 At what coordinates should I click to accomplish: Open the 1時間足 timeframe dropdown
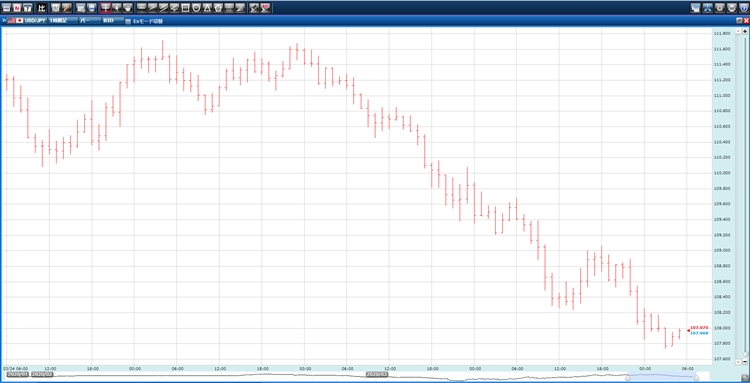[63, 21]
